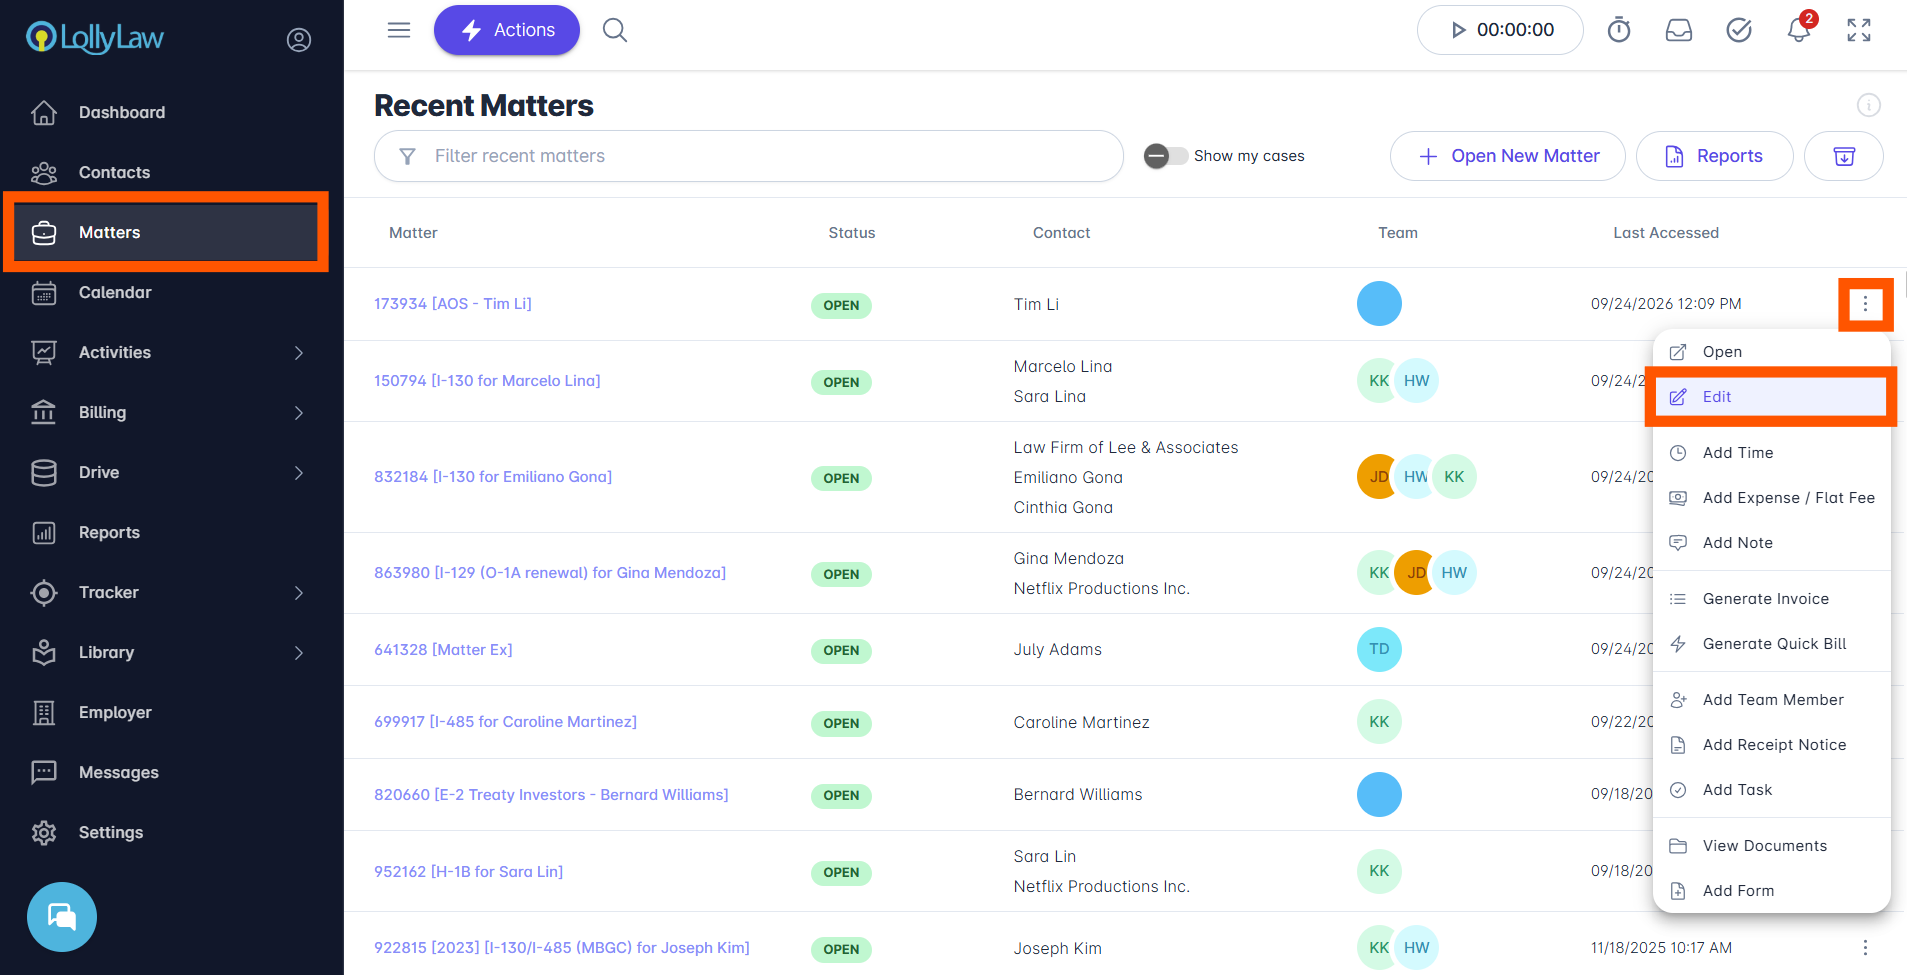Select Edit in the context menu
This screenshot has height=975, width=1907.
point(1771,397)
